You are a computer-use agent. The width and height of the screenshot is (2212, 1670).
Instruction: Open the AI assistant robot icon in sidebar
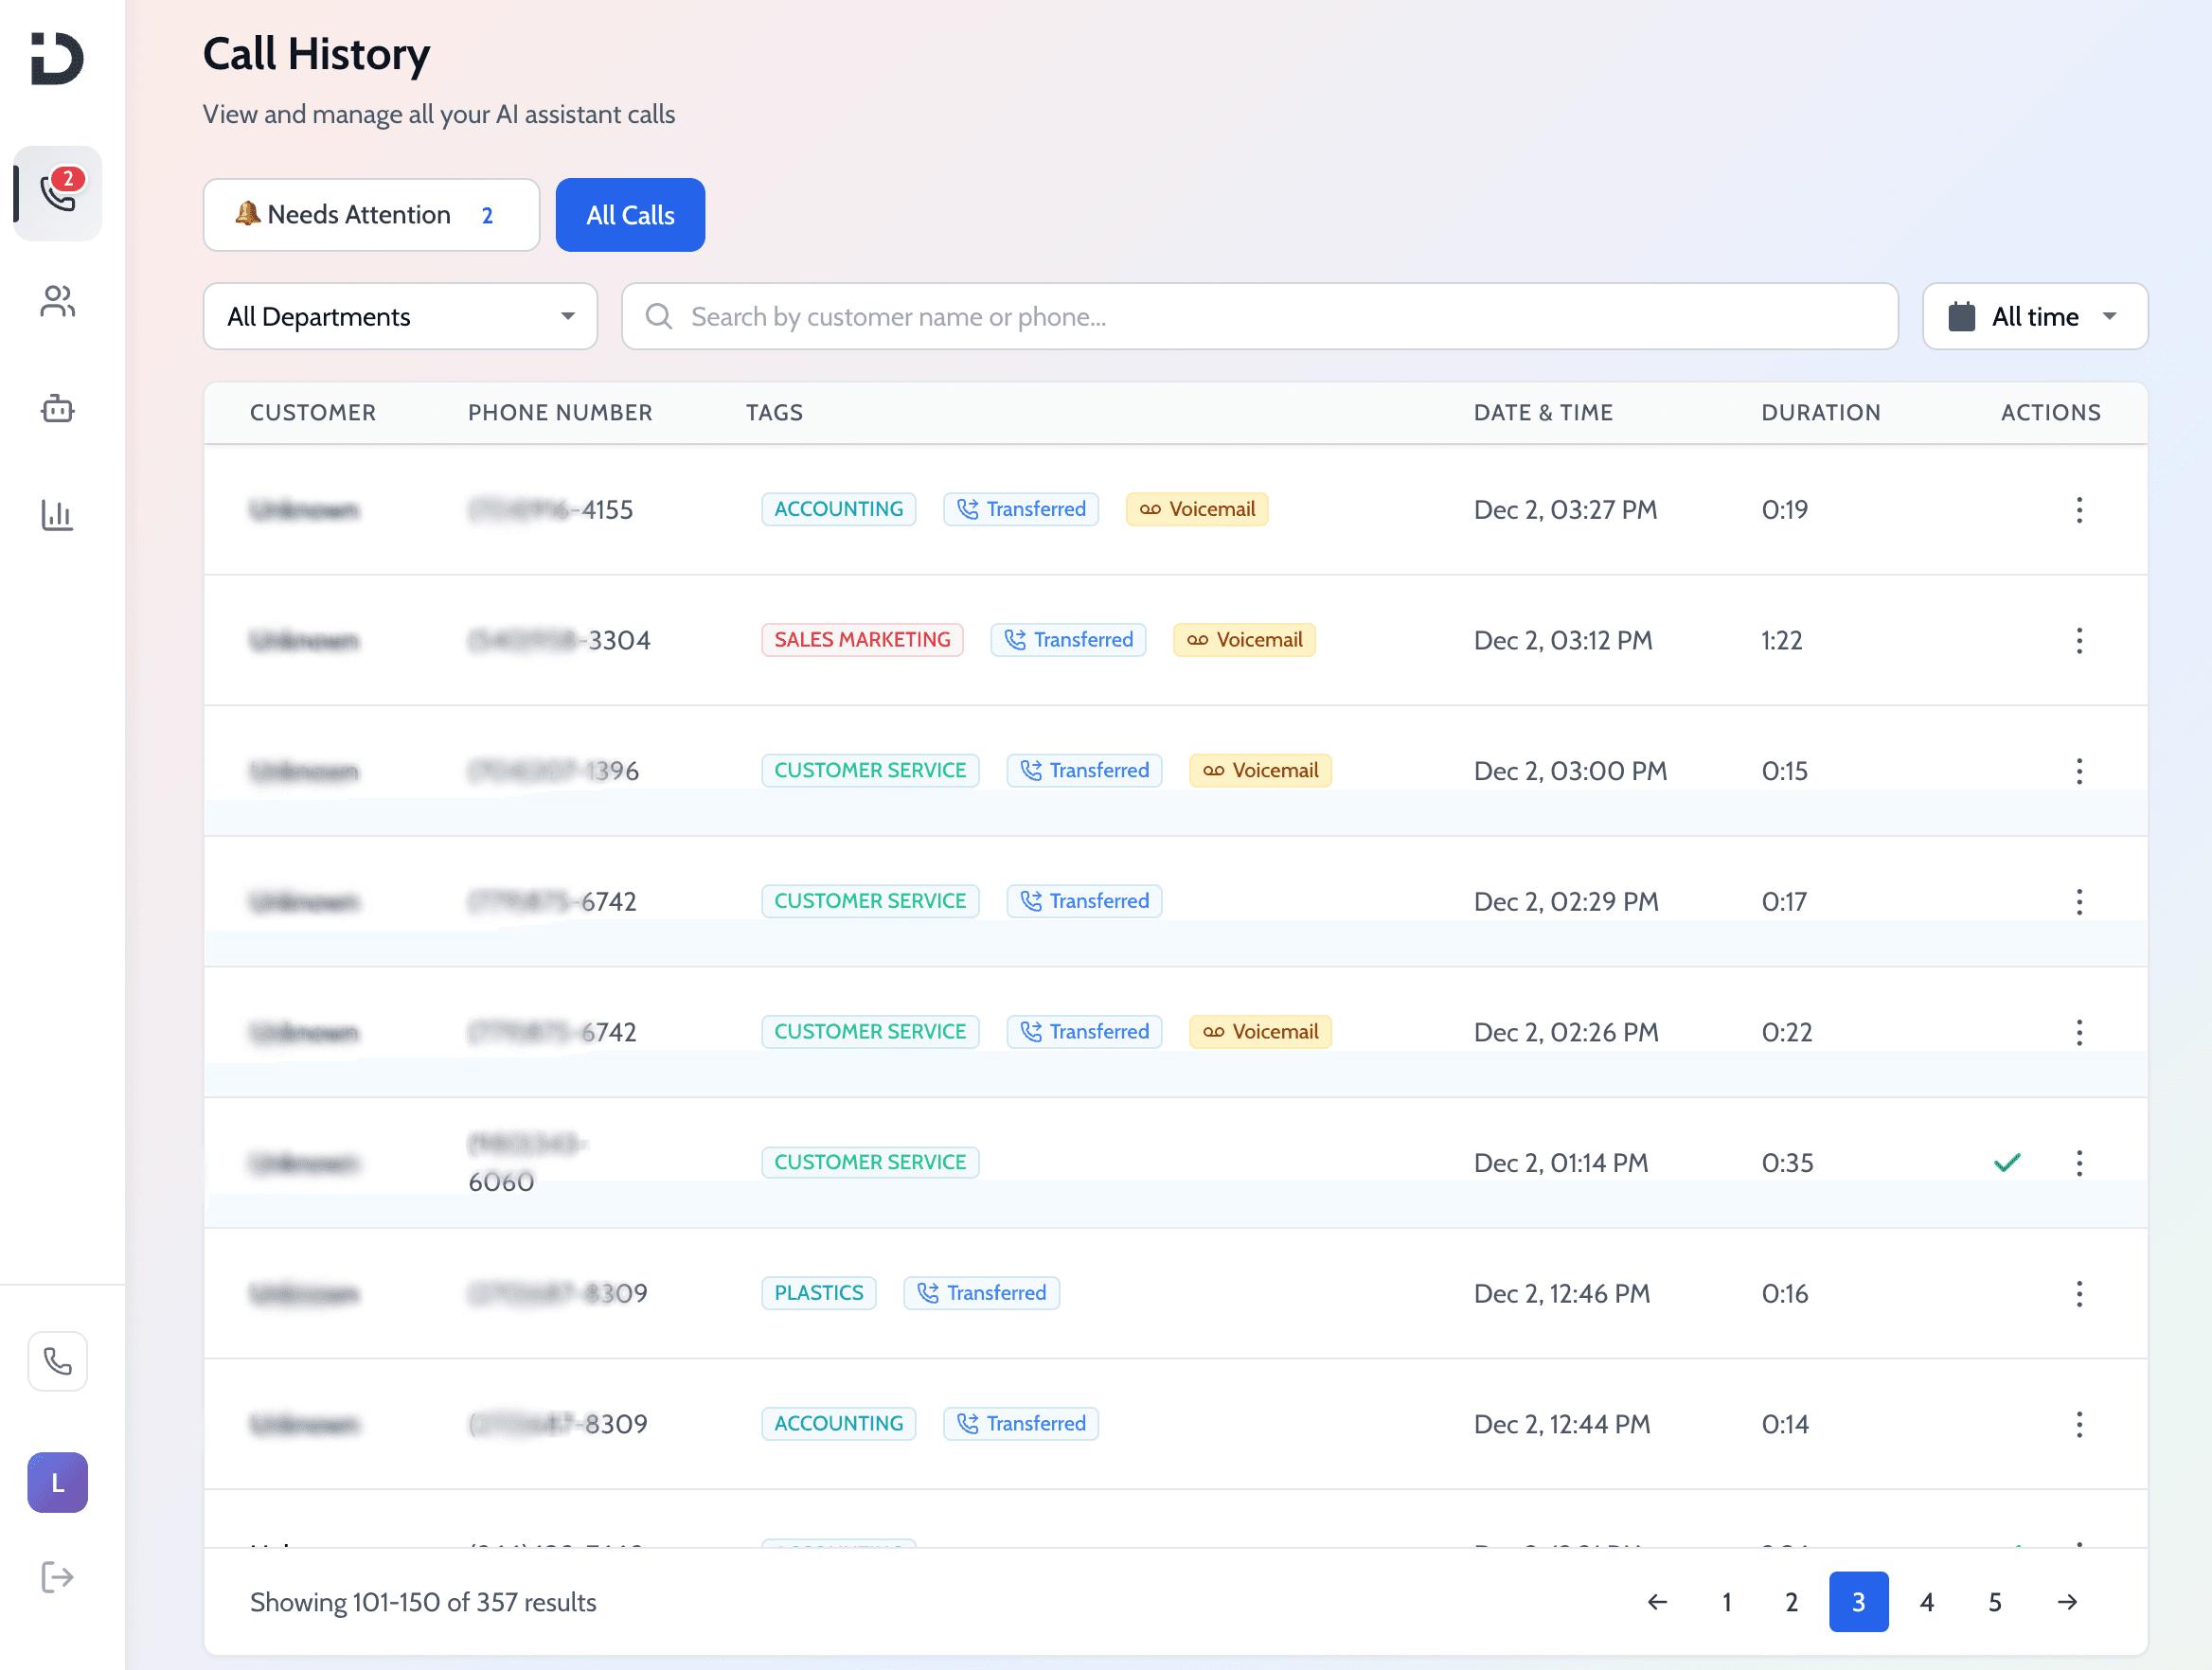[57, 408]
